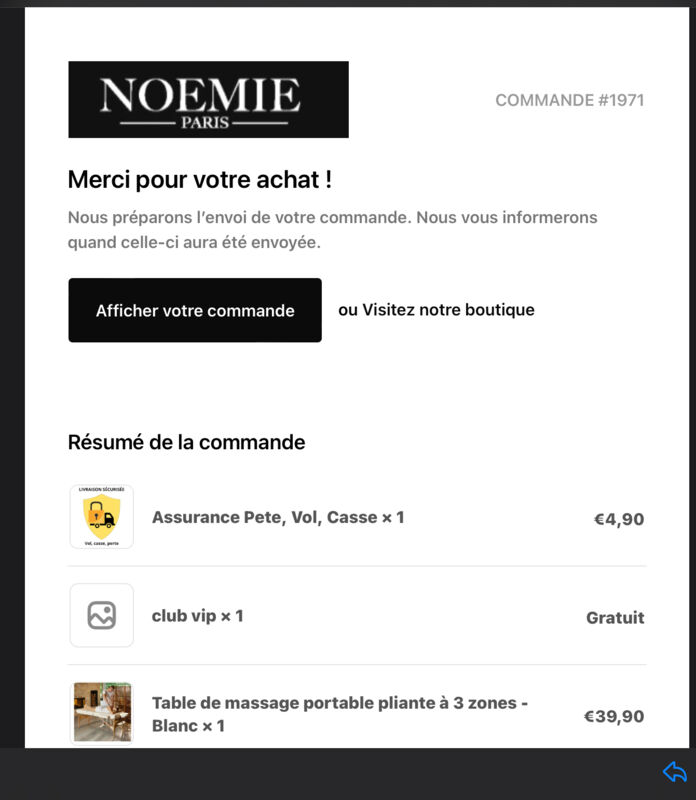This screenshot has width=696, height=800.
Task: Click the dark left margin strip
Action: click(x=12, y=378)
